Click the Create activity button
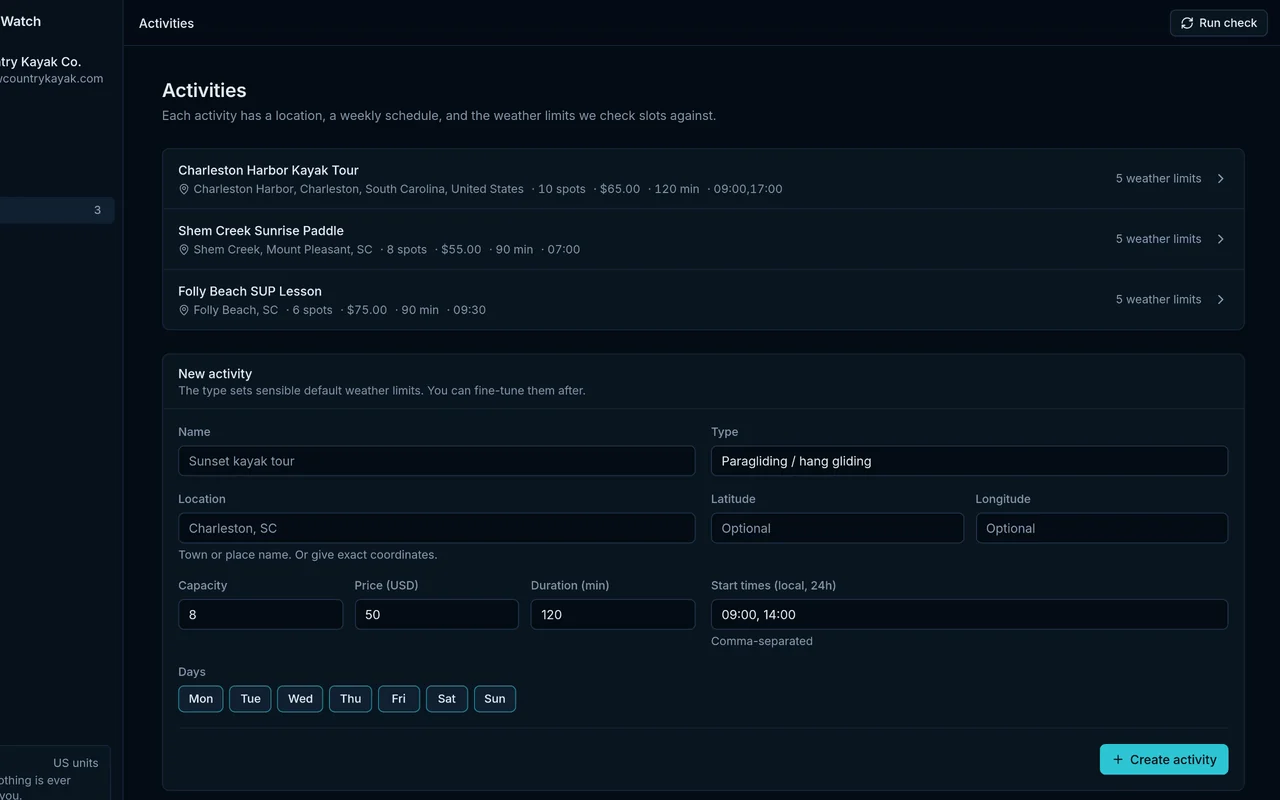This screenshot has height=800, width=1280. 1164,759
